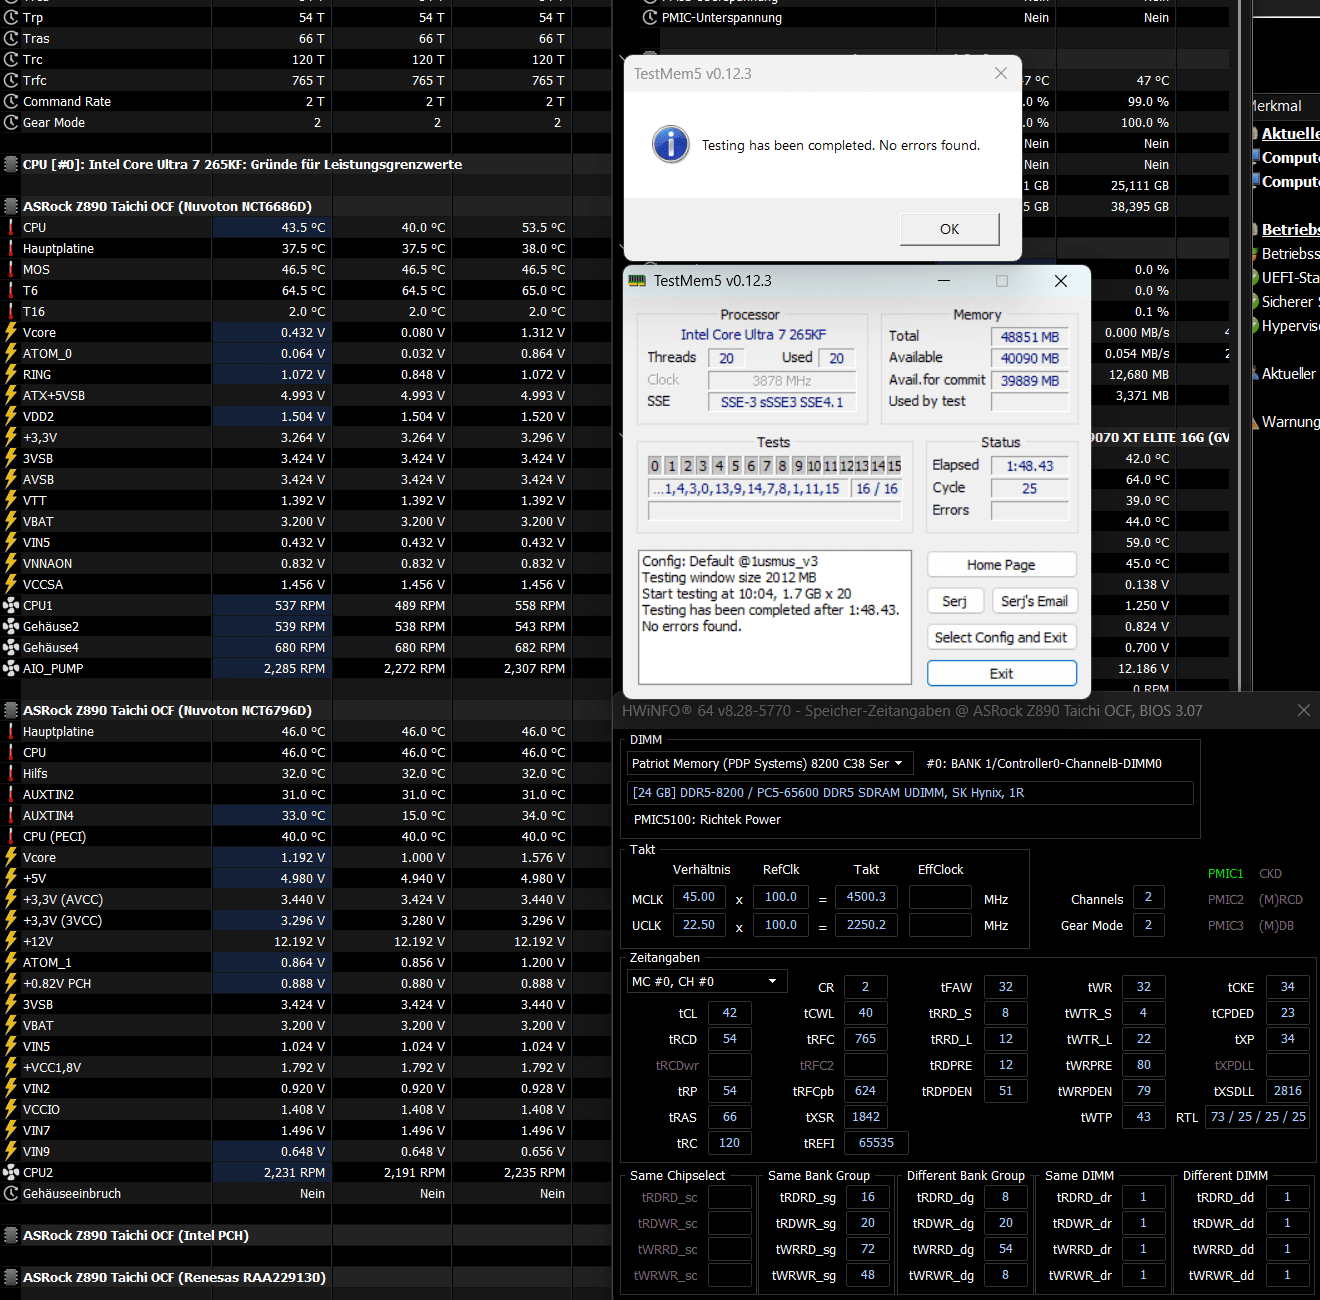Open the MC #0, CH #0 timing dropdown
Viewport: 1320px width, 1300px height.
tap(707, 981)
